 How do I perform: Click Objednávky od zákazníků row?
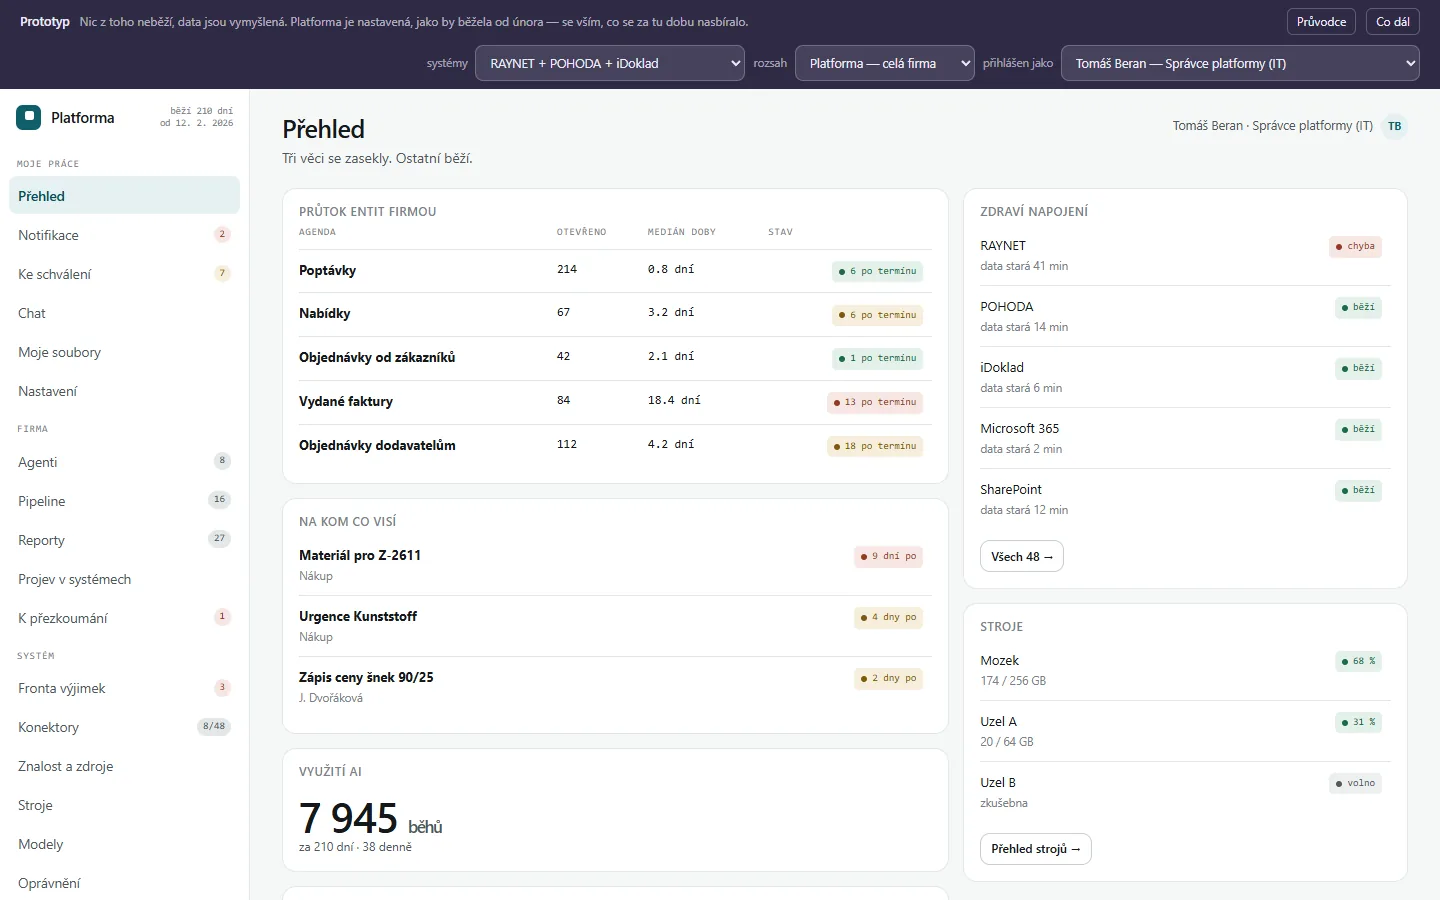pos(615,357)
